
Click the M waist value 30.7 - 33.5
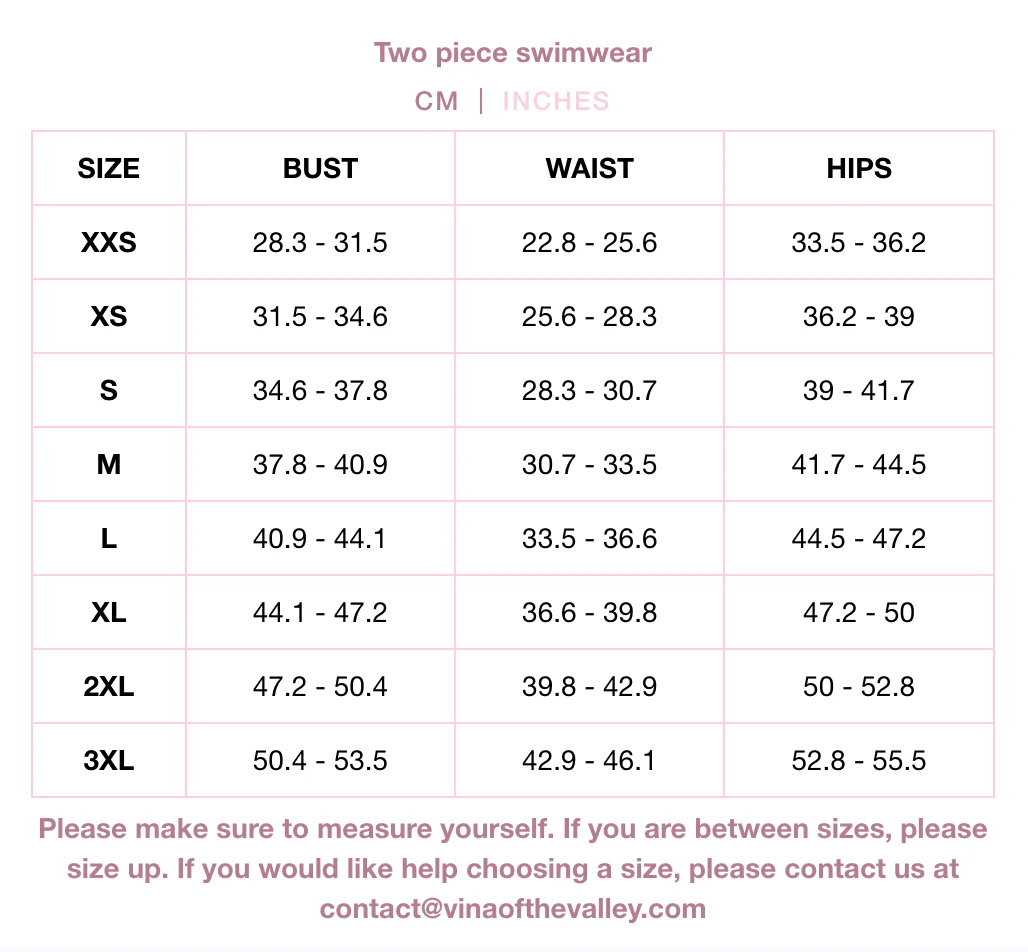coord(590,464)
